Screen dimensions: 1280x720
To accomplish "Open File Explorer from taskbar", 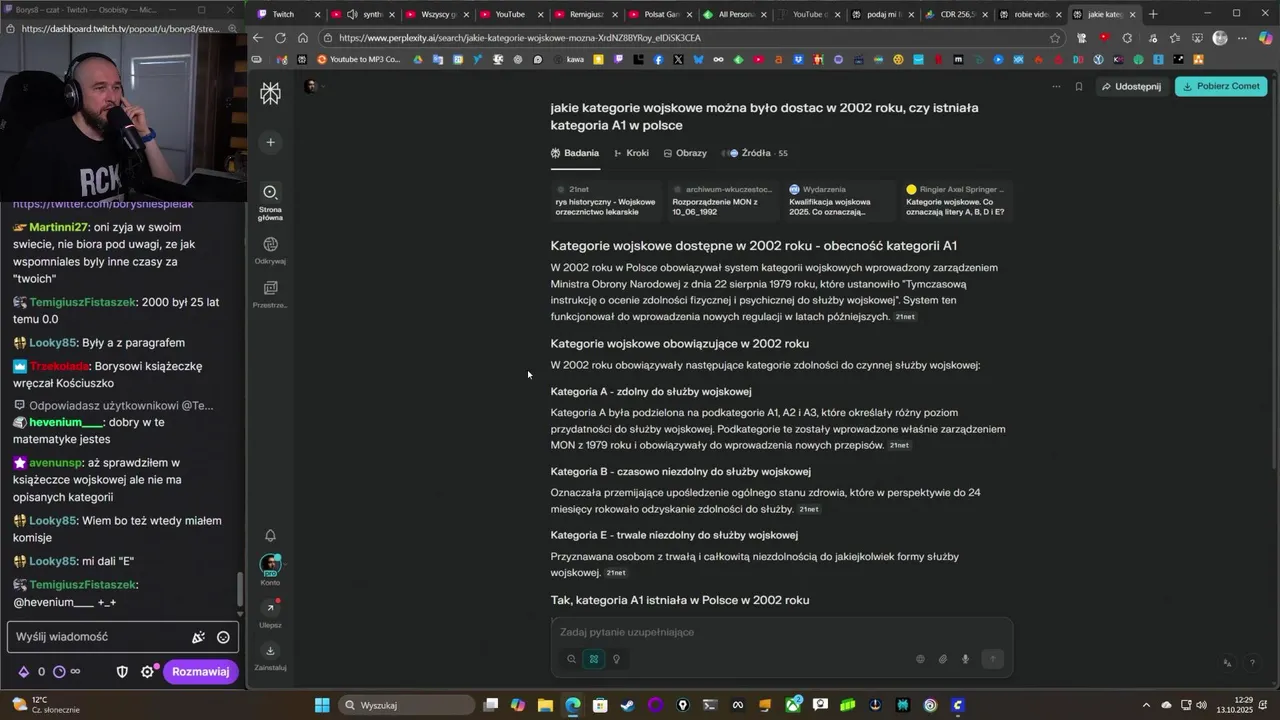I will [x=545, y=705].
